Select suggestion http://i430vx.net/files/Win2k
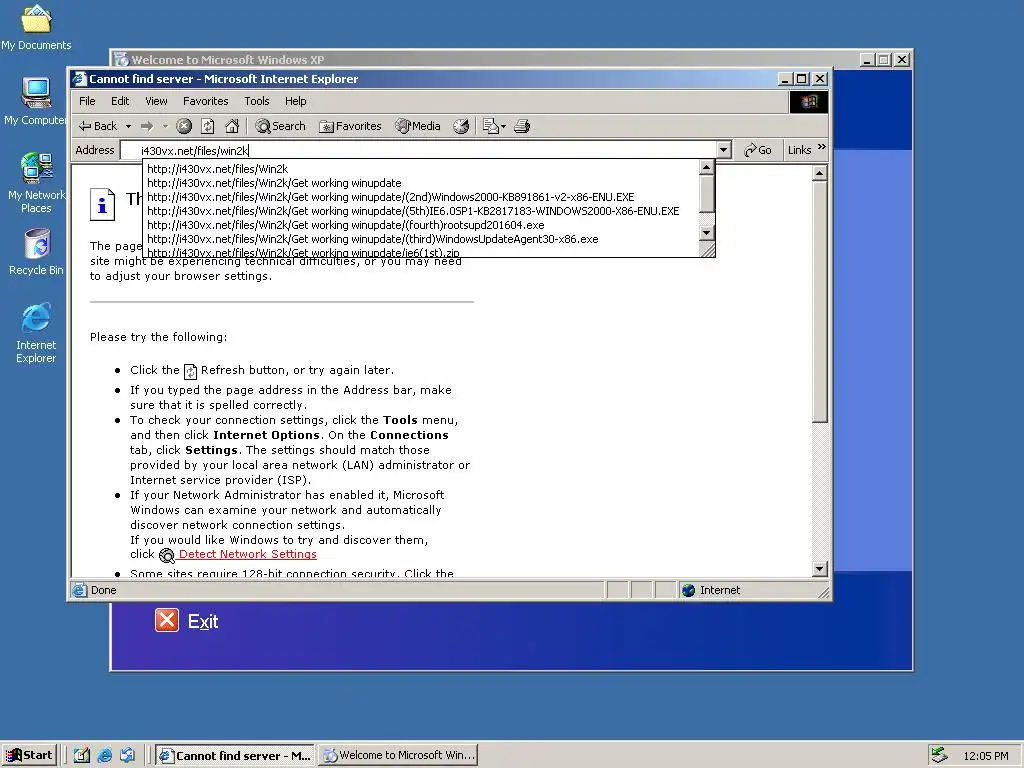1024x768 pixels. pyautogui.click(x=421, y=168)
